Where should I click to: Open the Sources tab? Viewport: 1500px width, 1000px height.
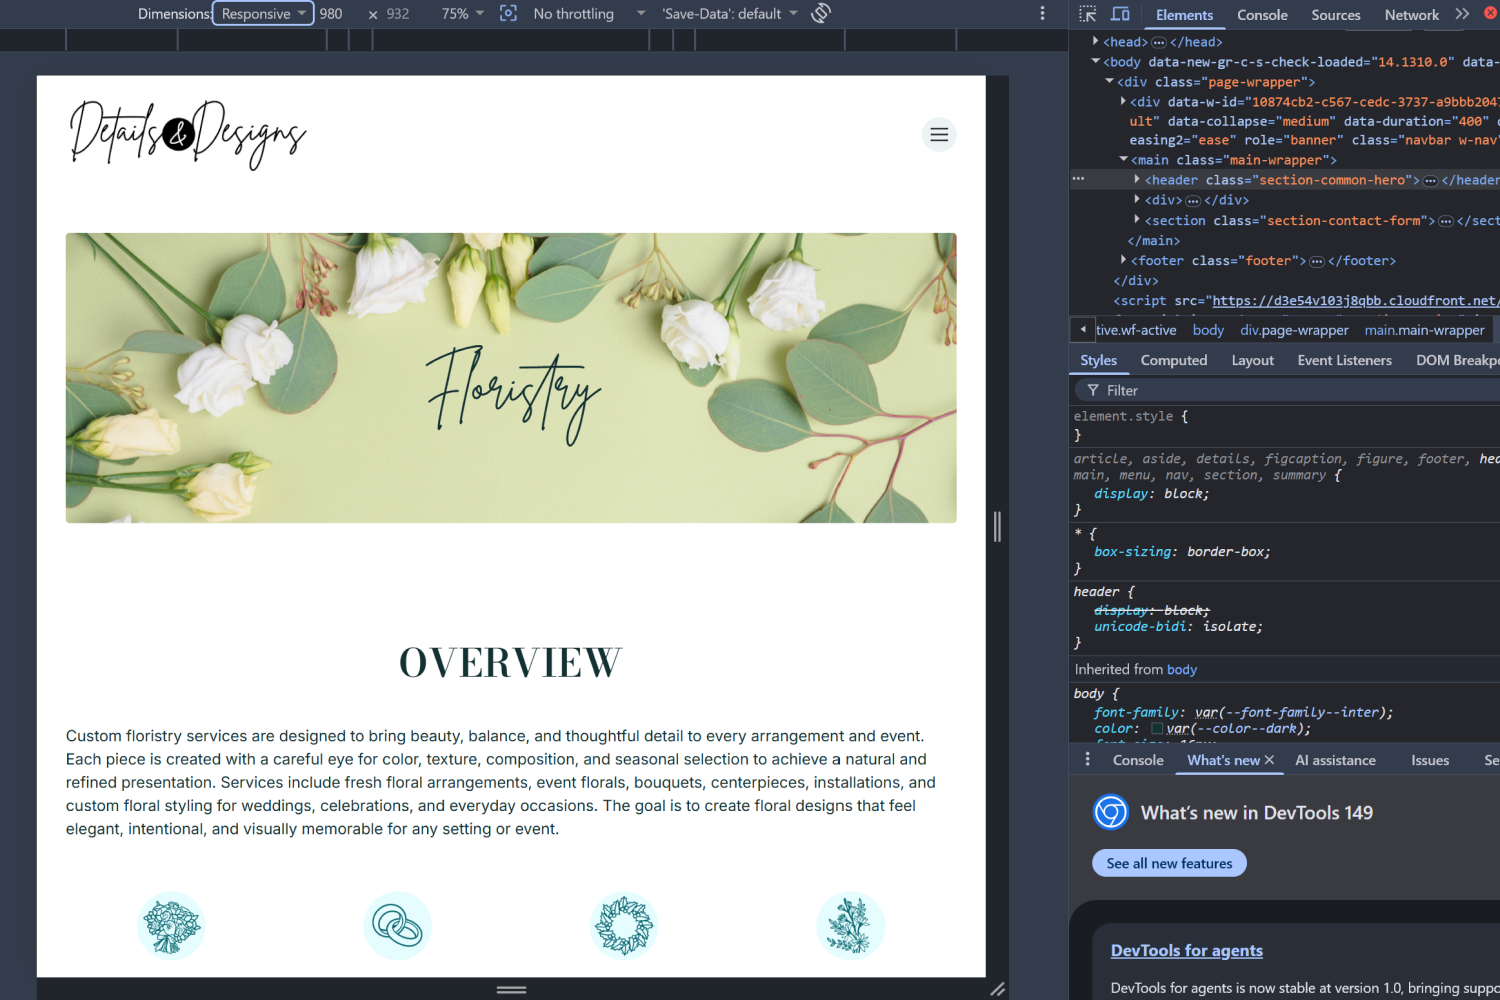[x=1336, y=15]
